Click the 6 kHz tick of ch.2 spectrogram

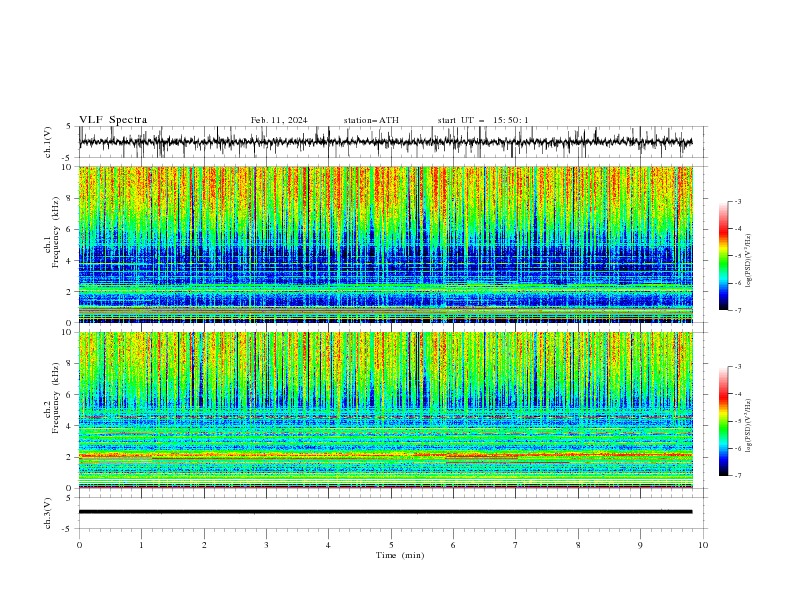(69, 395)
